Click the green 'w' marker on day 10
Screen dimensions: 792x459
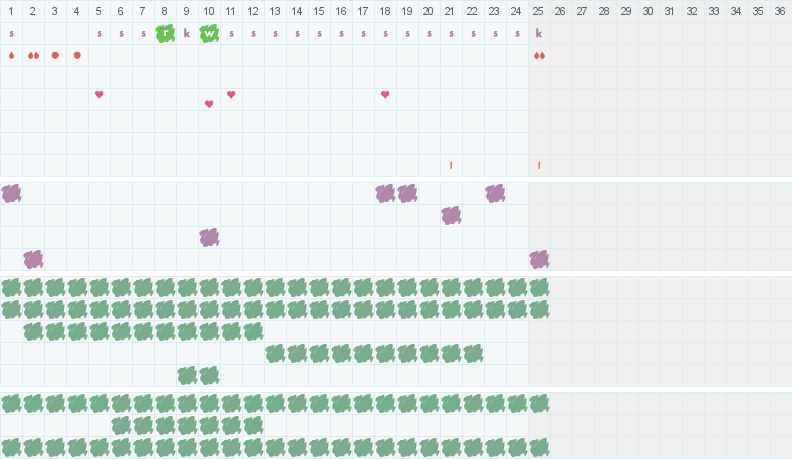[x=209, y=33]
